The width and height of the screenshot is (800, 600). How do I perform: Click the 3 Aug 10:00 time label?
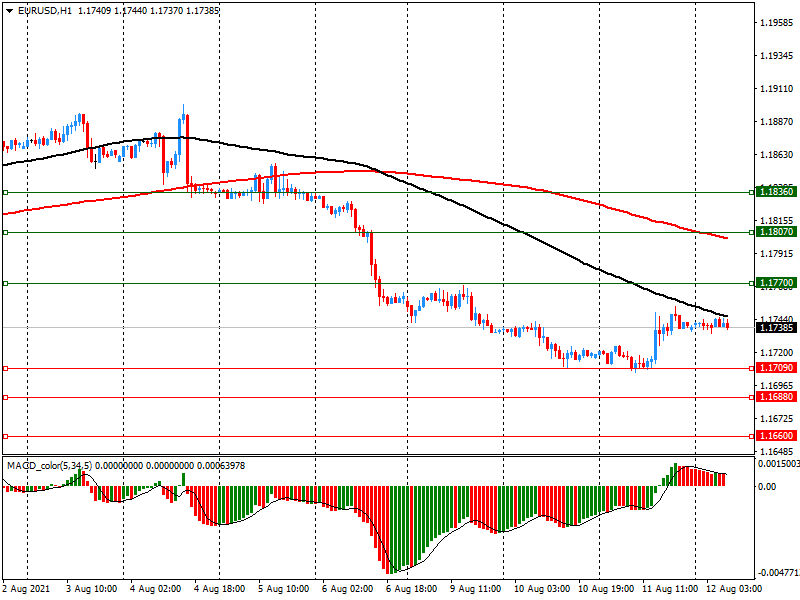[91, 589]
